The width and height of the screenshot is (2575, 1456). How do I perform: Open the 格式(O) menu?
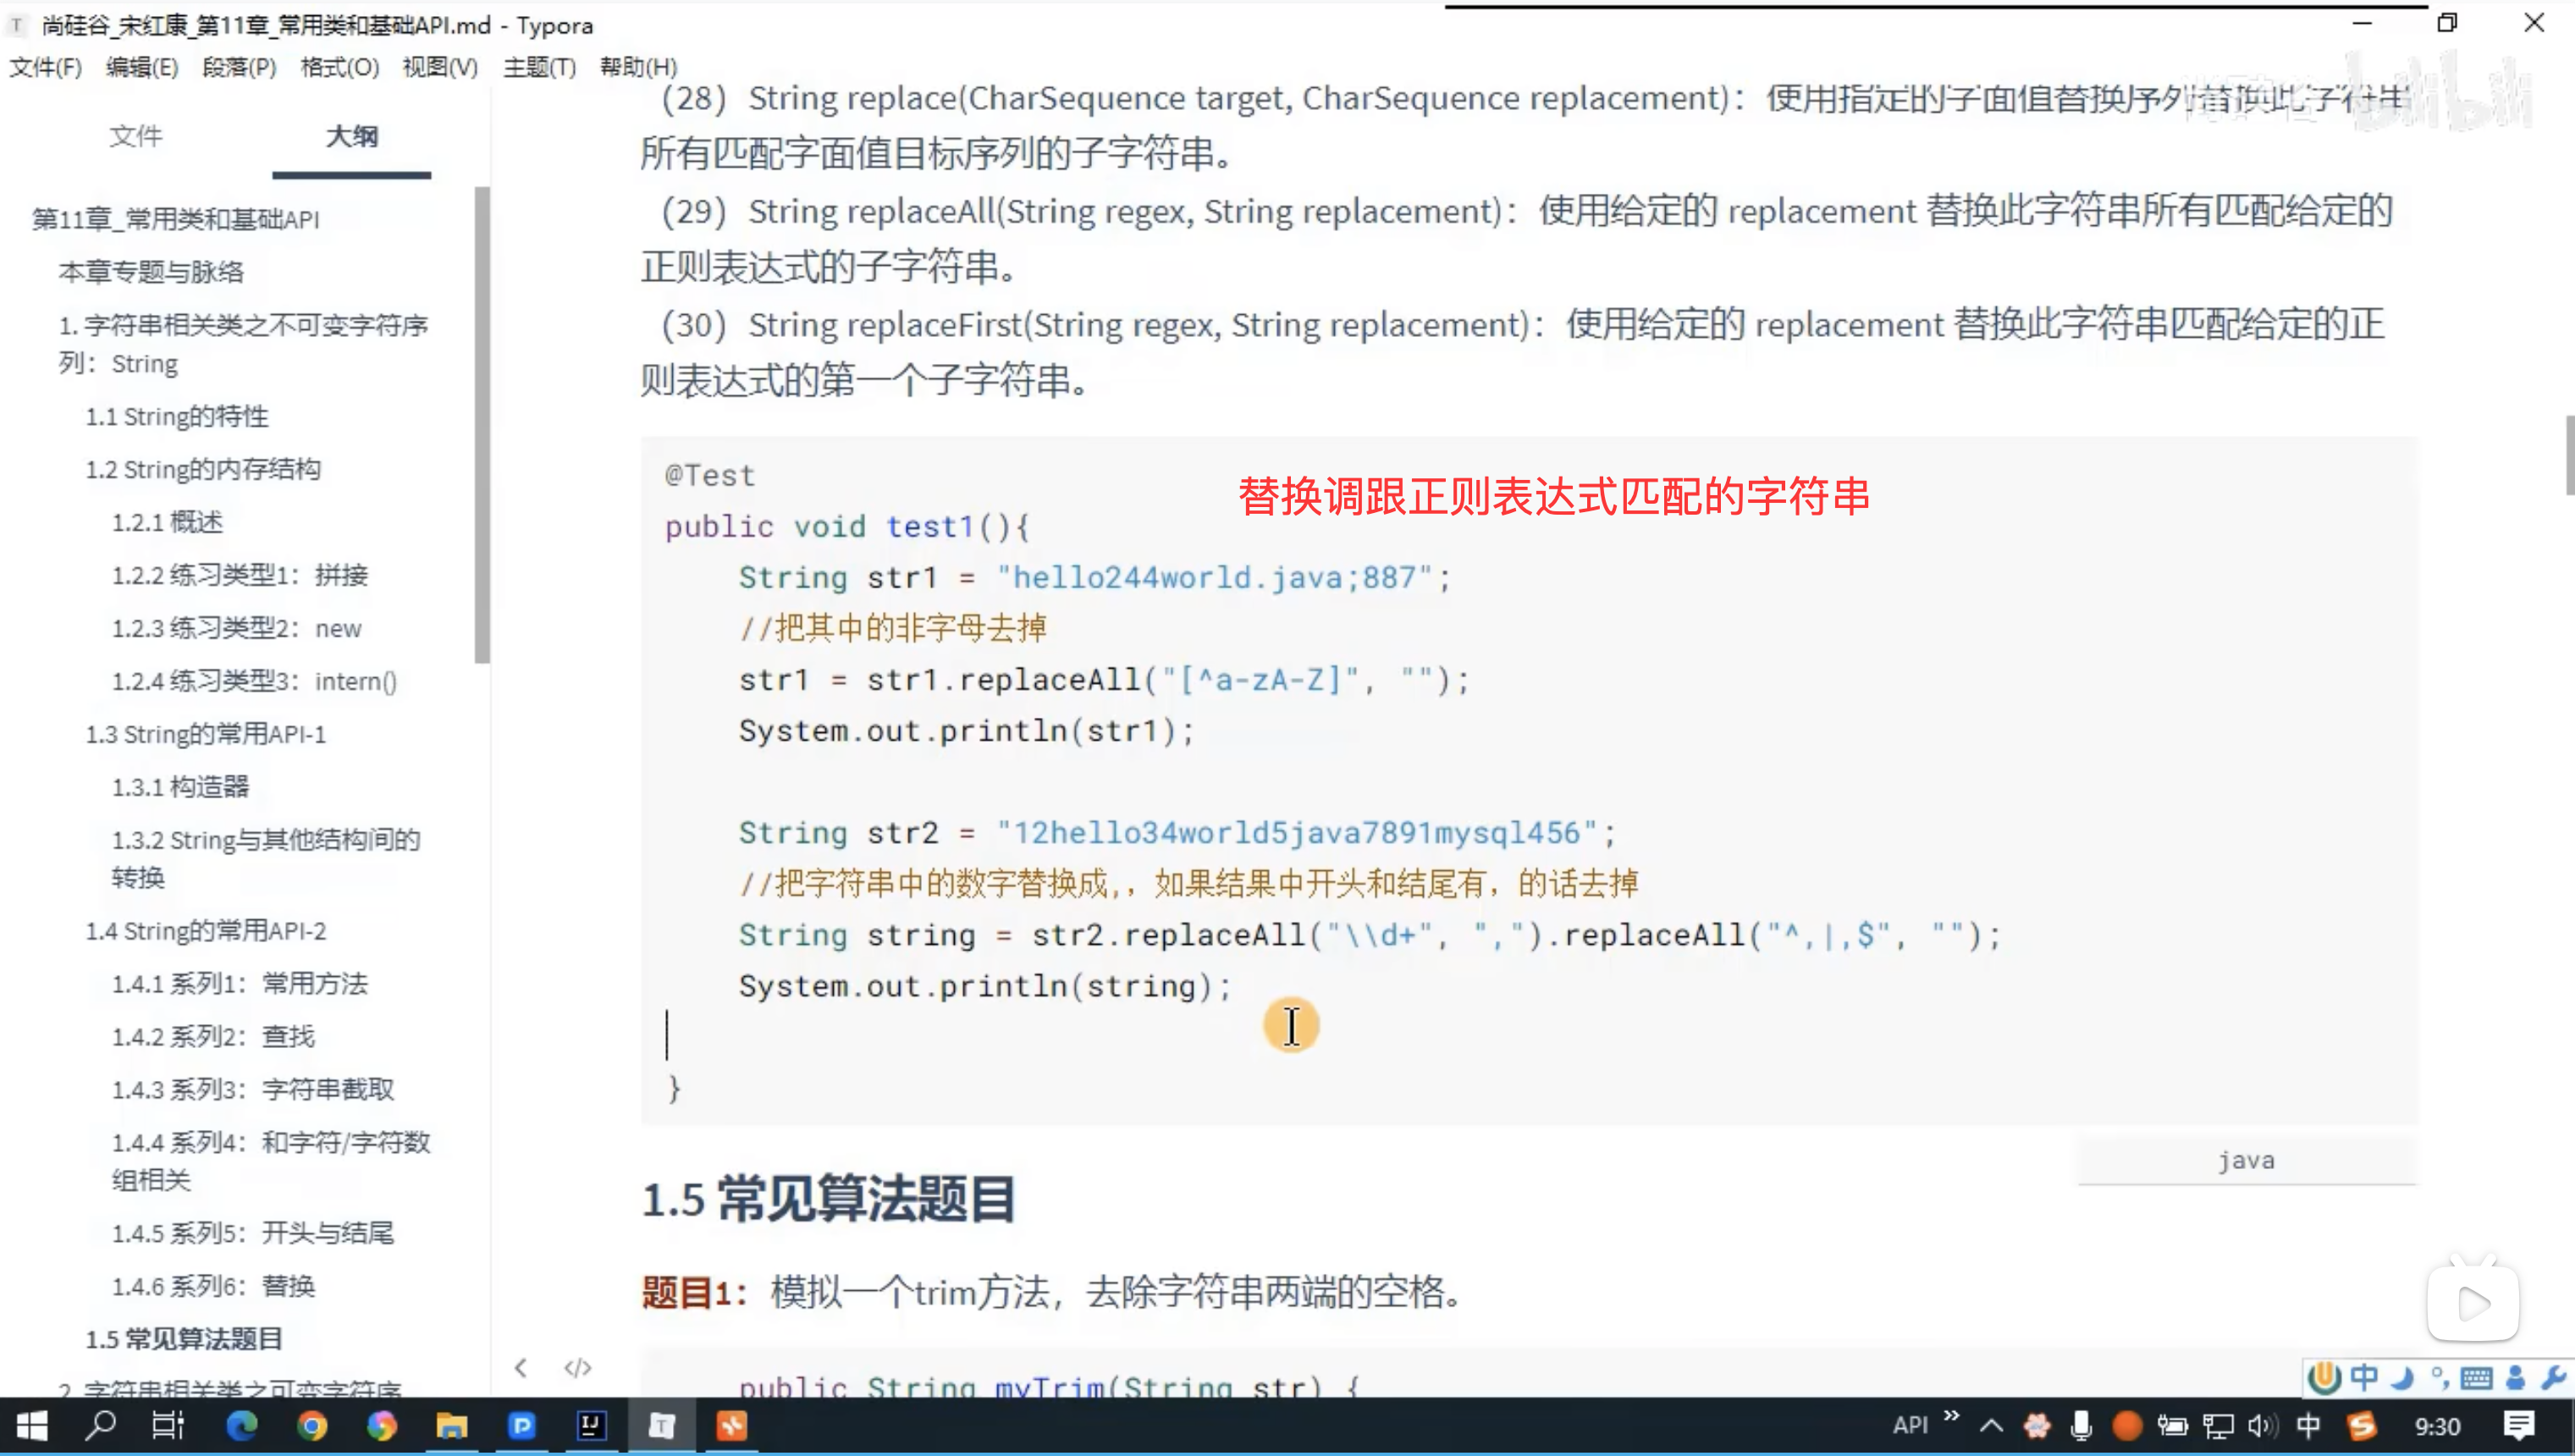pos(339,67)
